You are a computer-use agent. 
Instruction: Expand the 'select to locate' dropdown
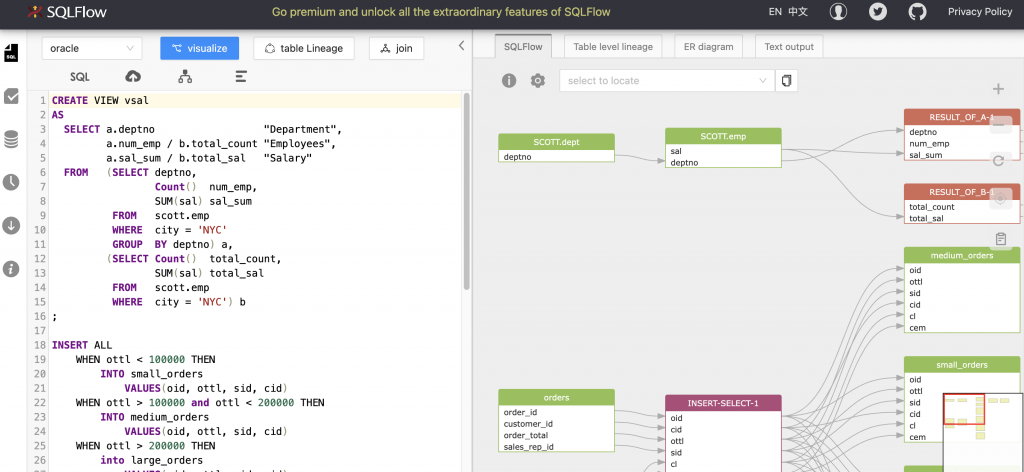(666, 81)
